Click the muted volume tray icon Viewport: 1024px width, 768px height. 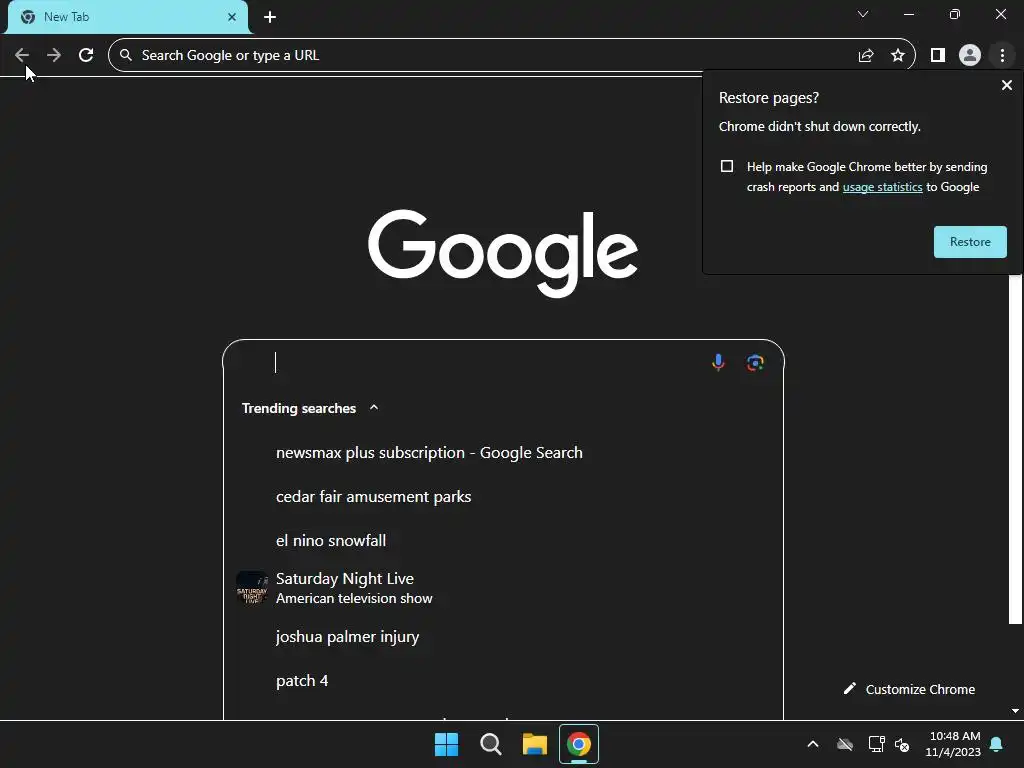point(902,744)
